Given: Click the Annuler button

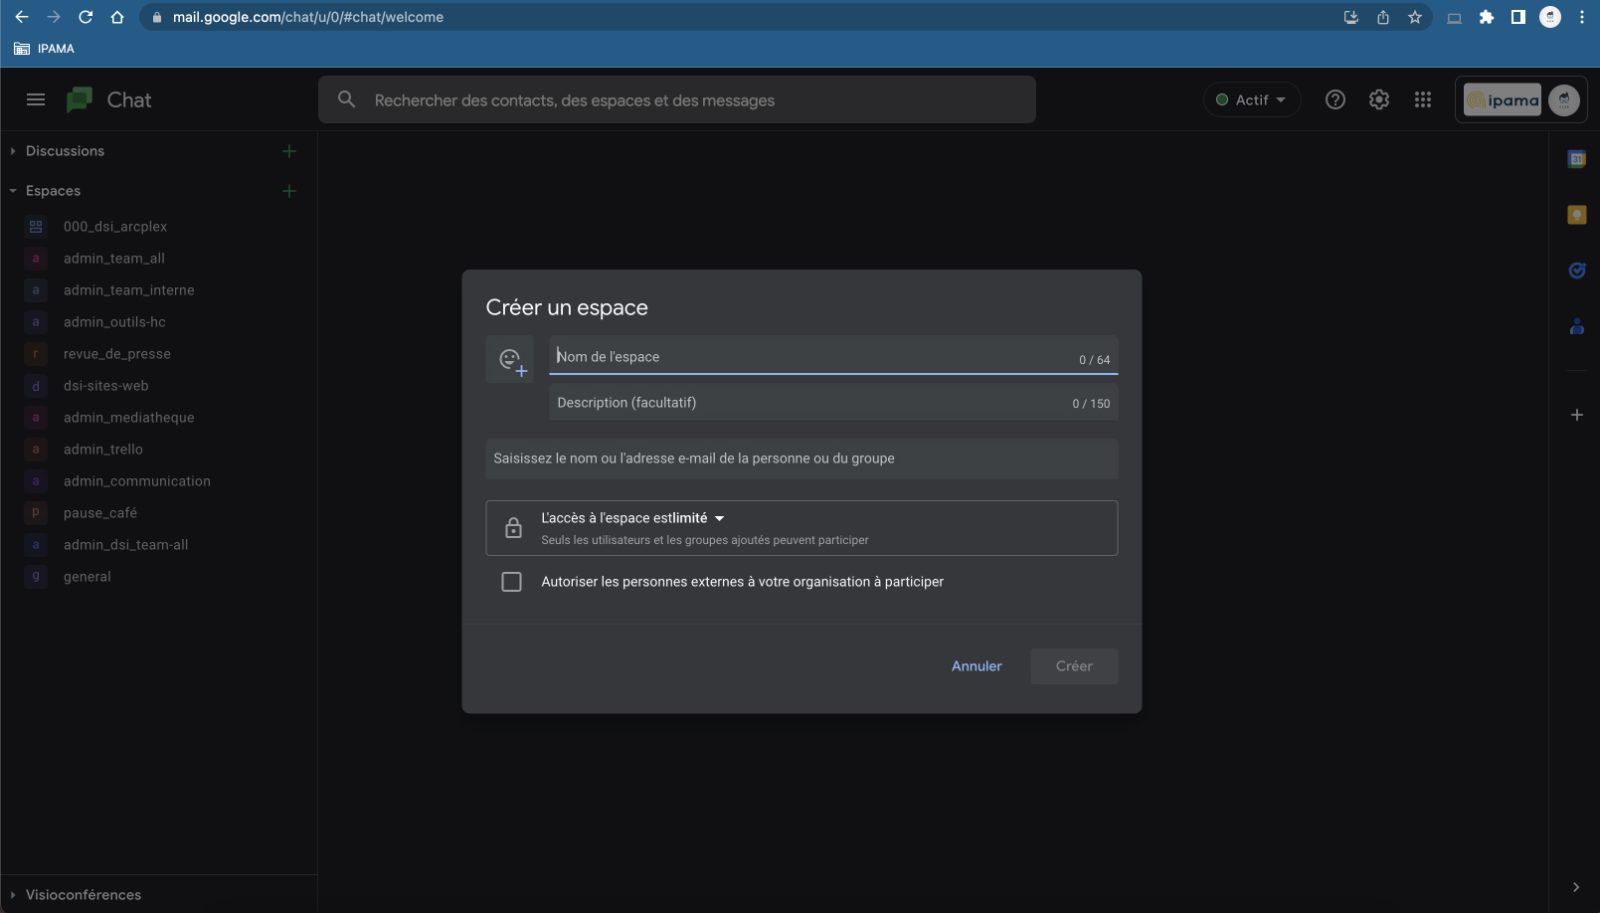Looking at the screenshot, I should (976, 666).
